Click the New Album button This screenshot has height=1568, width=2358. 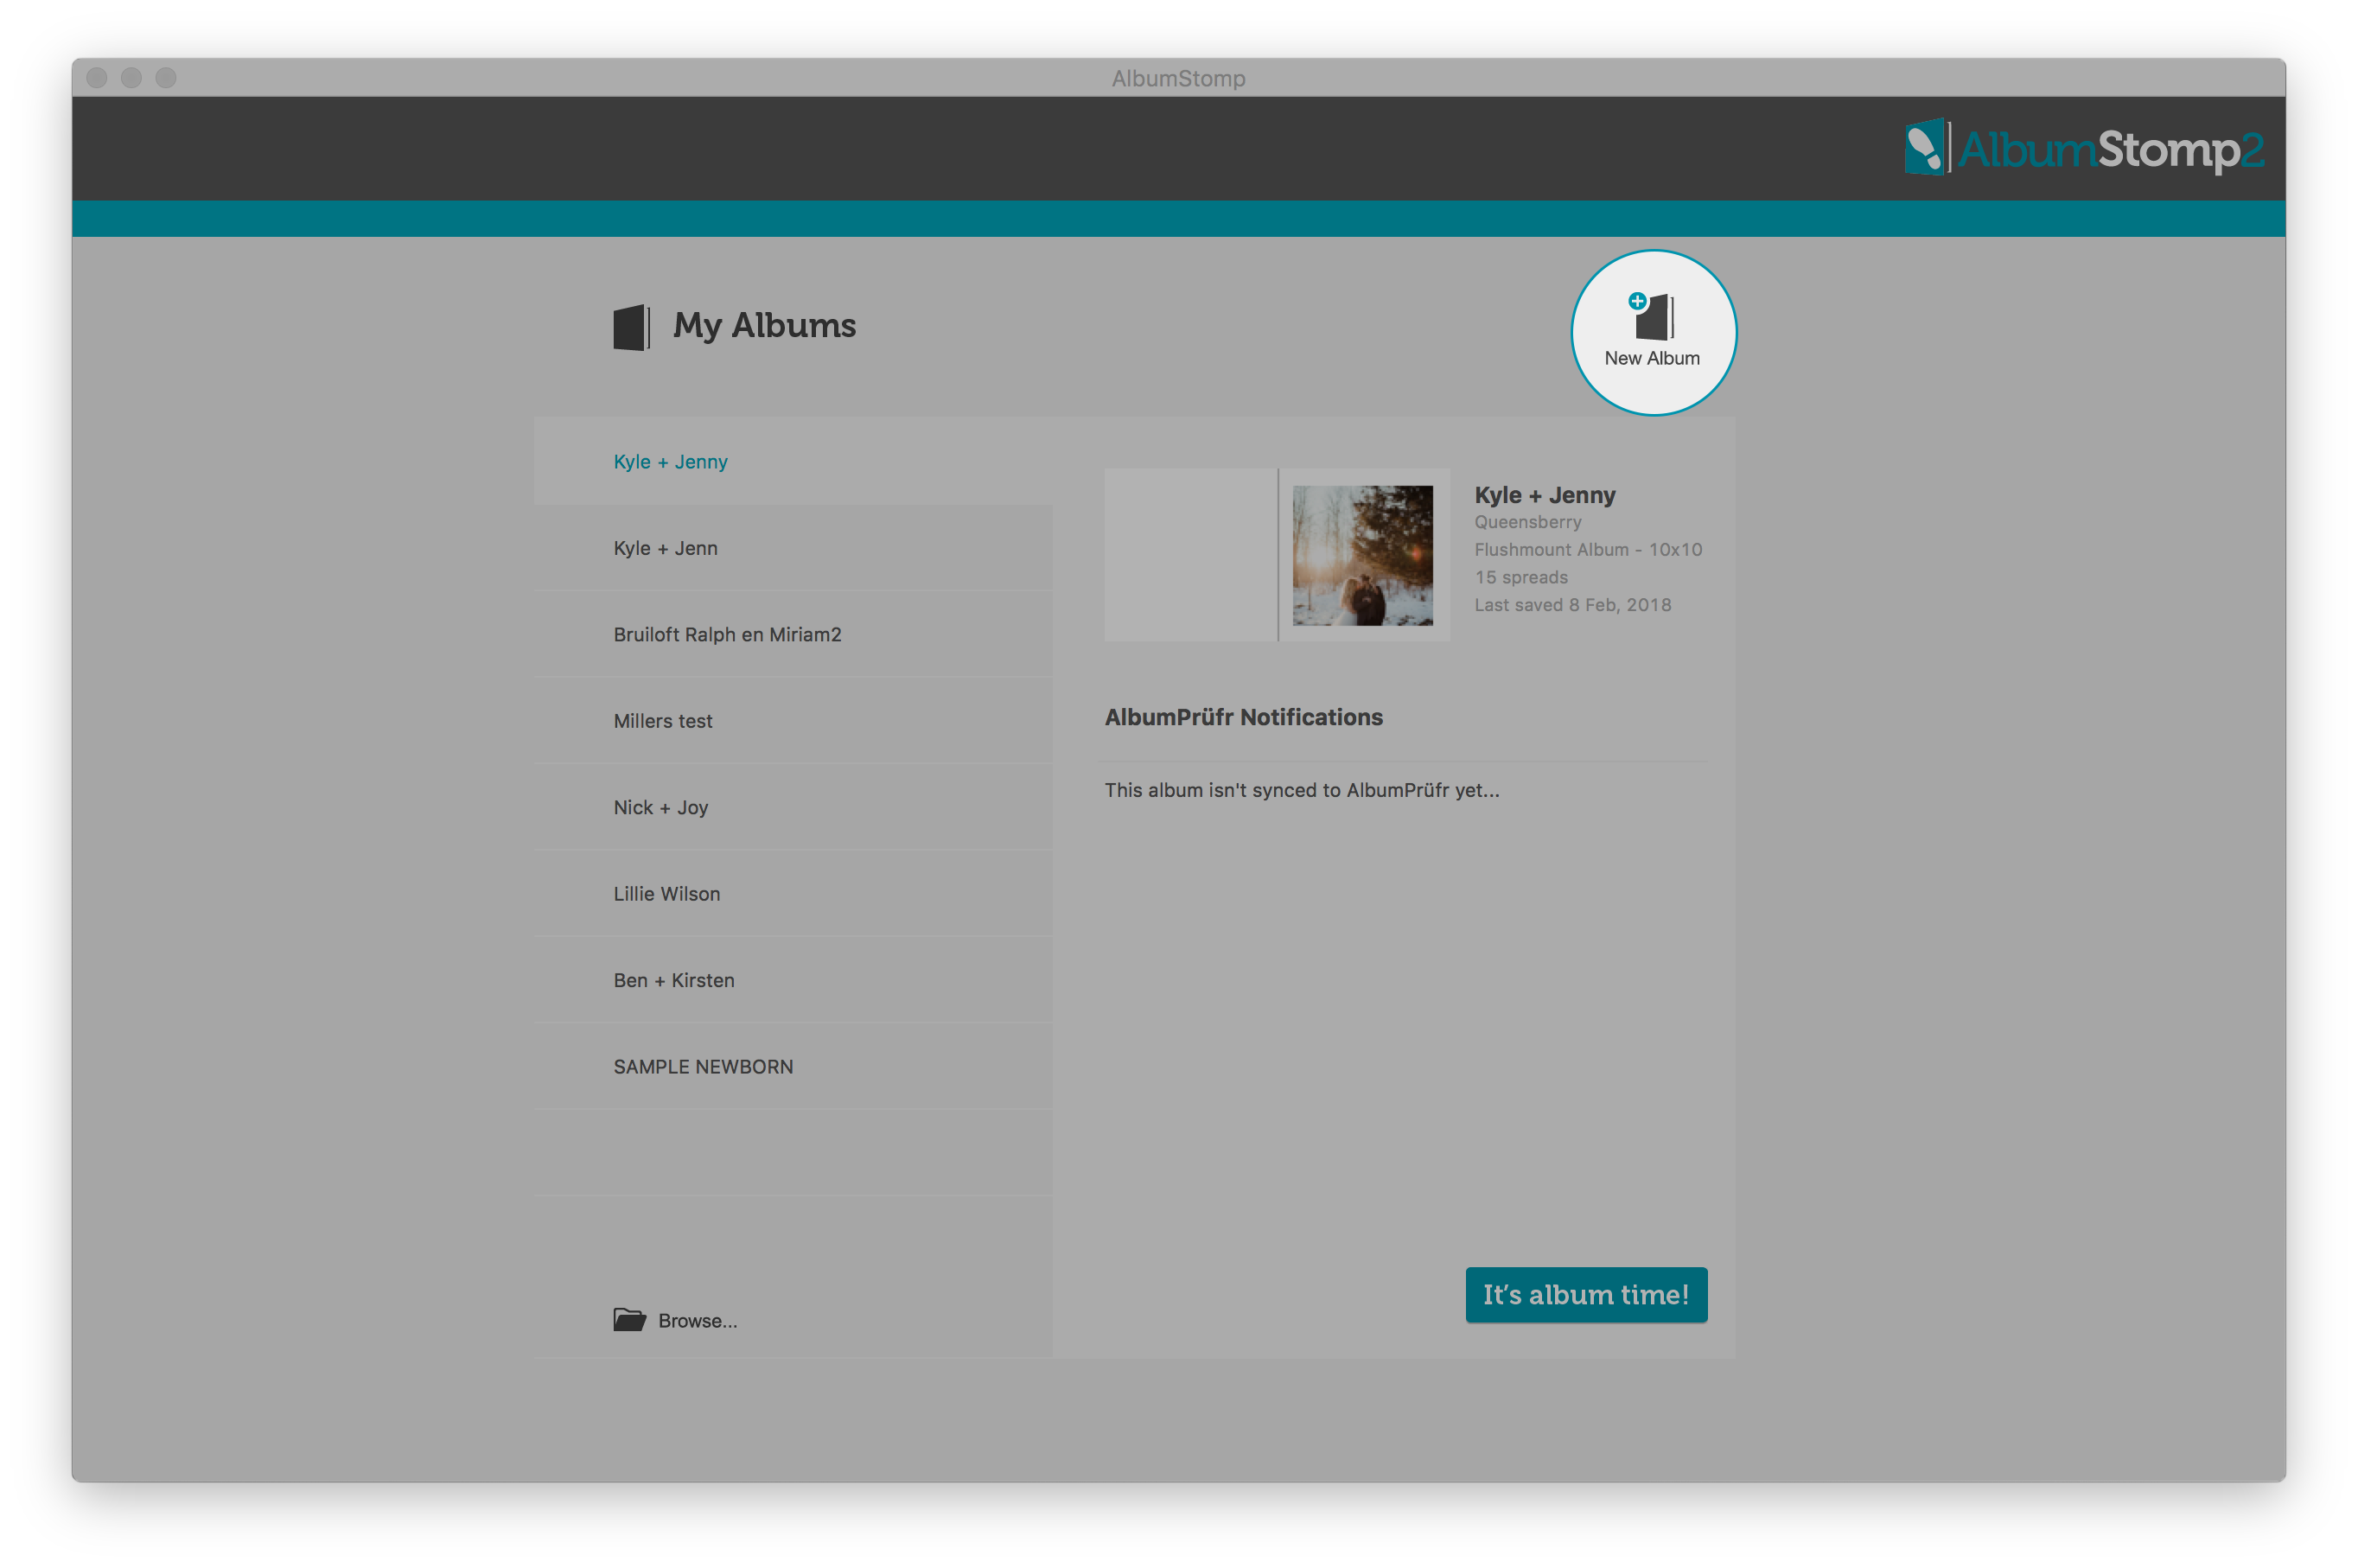(1653, 332)
